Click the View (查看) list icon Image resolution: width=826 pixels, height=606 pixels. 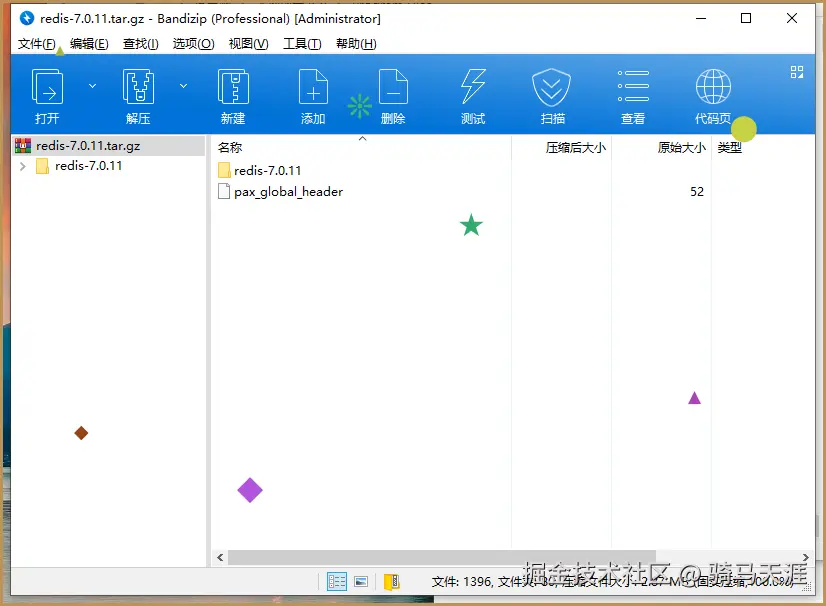tap(633, 86)
